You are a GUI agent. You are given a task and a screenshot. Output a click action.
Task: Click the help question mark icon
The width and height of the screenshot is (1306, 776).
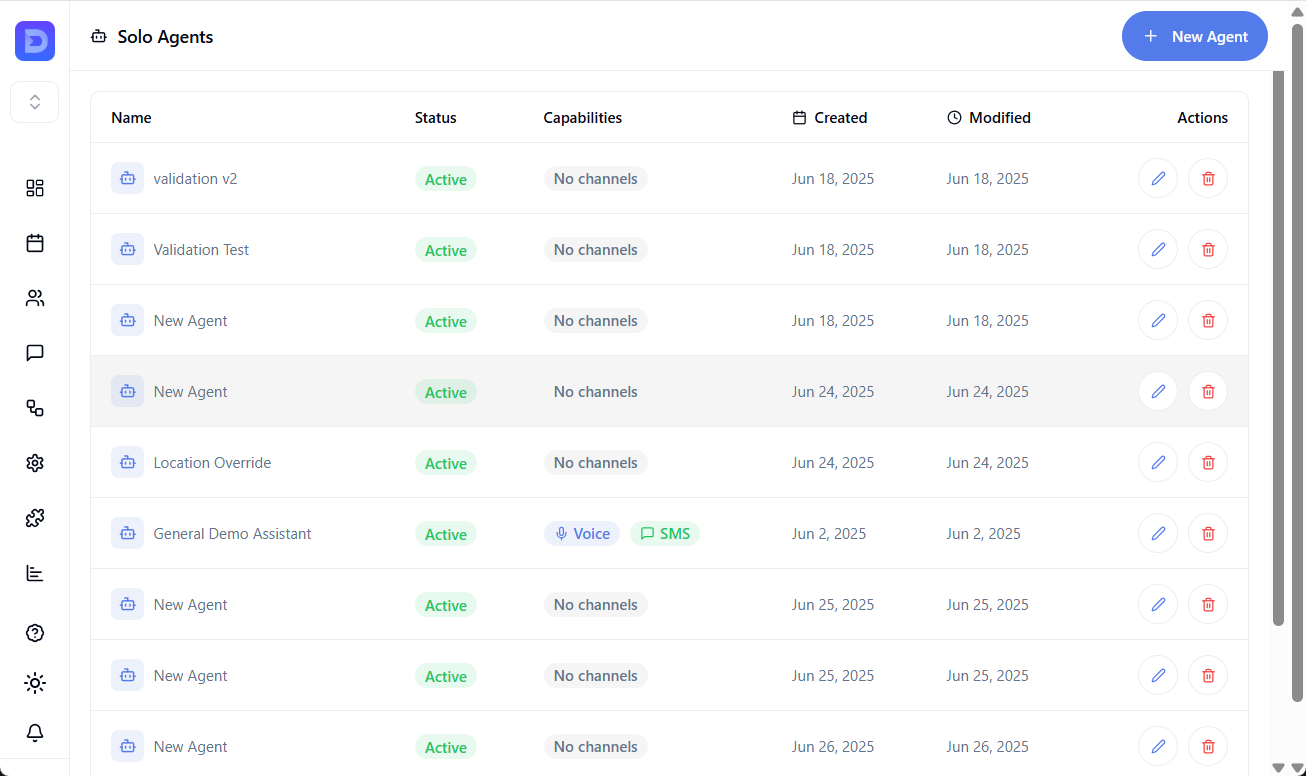point(35,633)
